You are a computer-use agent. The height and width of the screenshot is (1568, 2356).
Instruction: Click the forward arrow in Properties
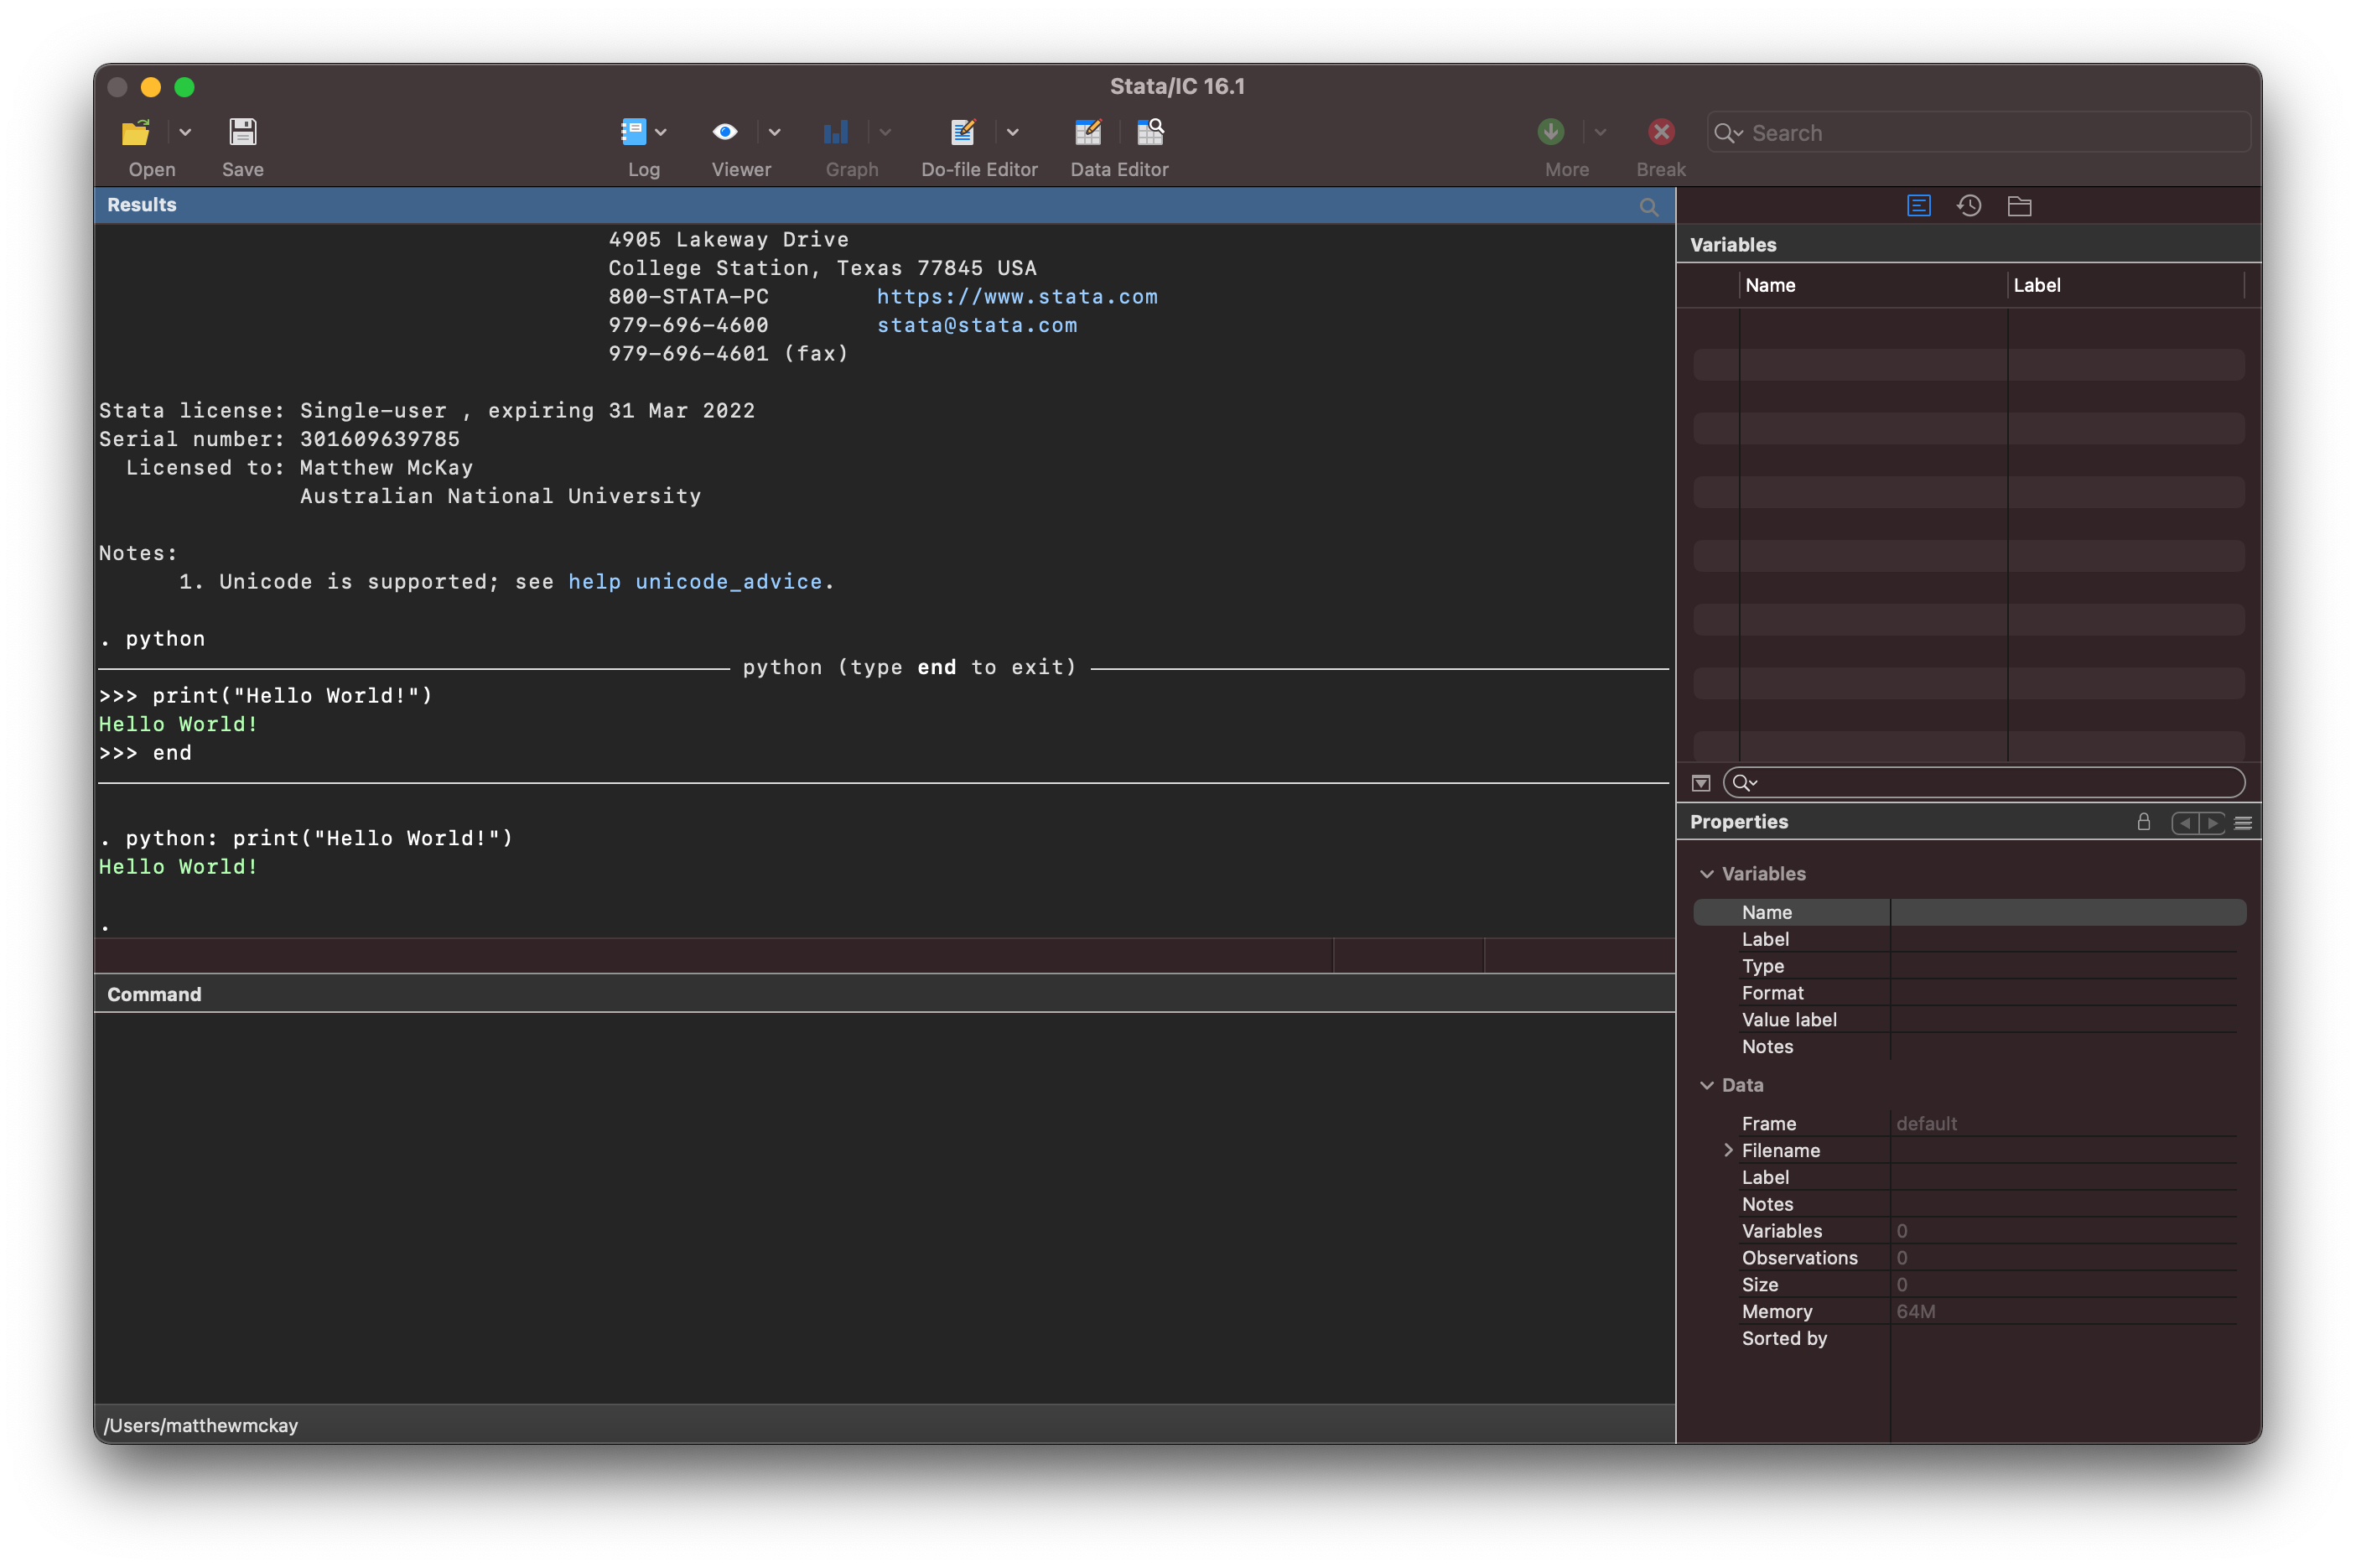(2213, 823)
